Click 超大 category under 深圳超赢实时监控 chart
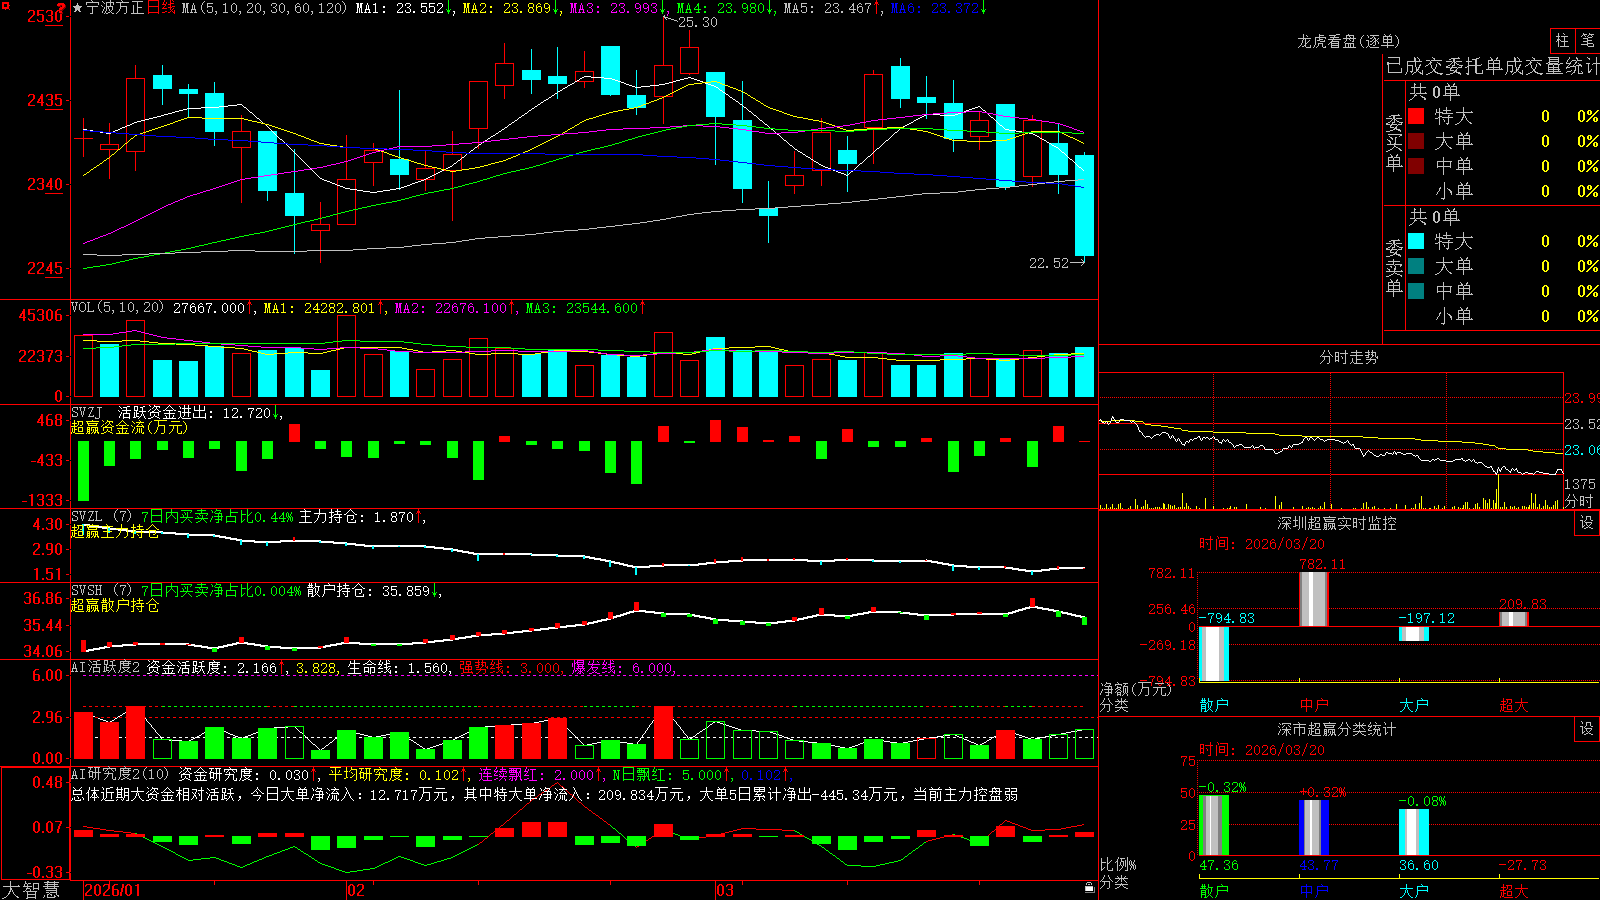Viewport: 1600px width, 900px height. coord(1514,705)
